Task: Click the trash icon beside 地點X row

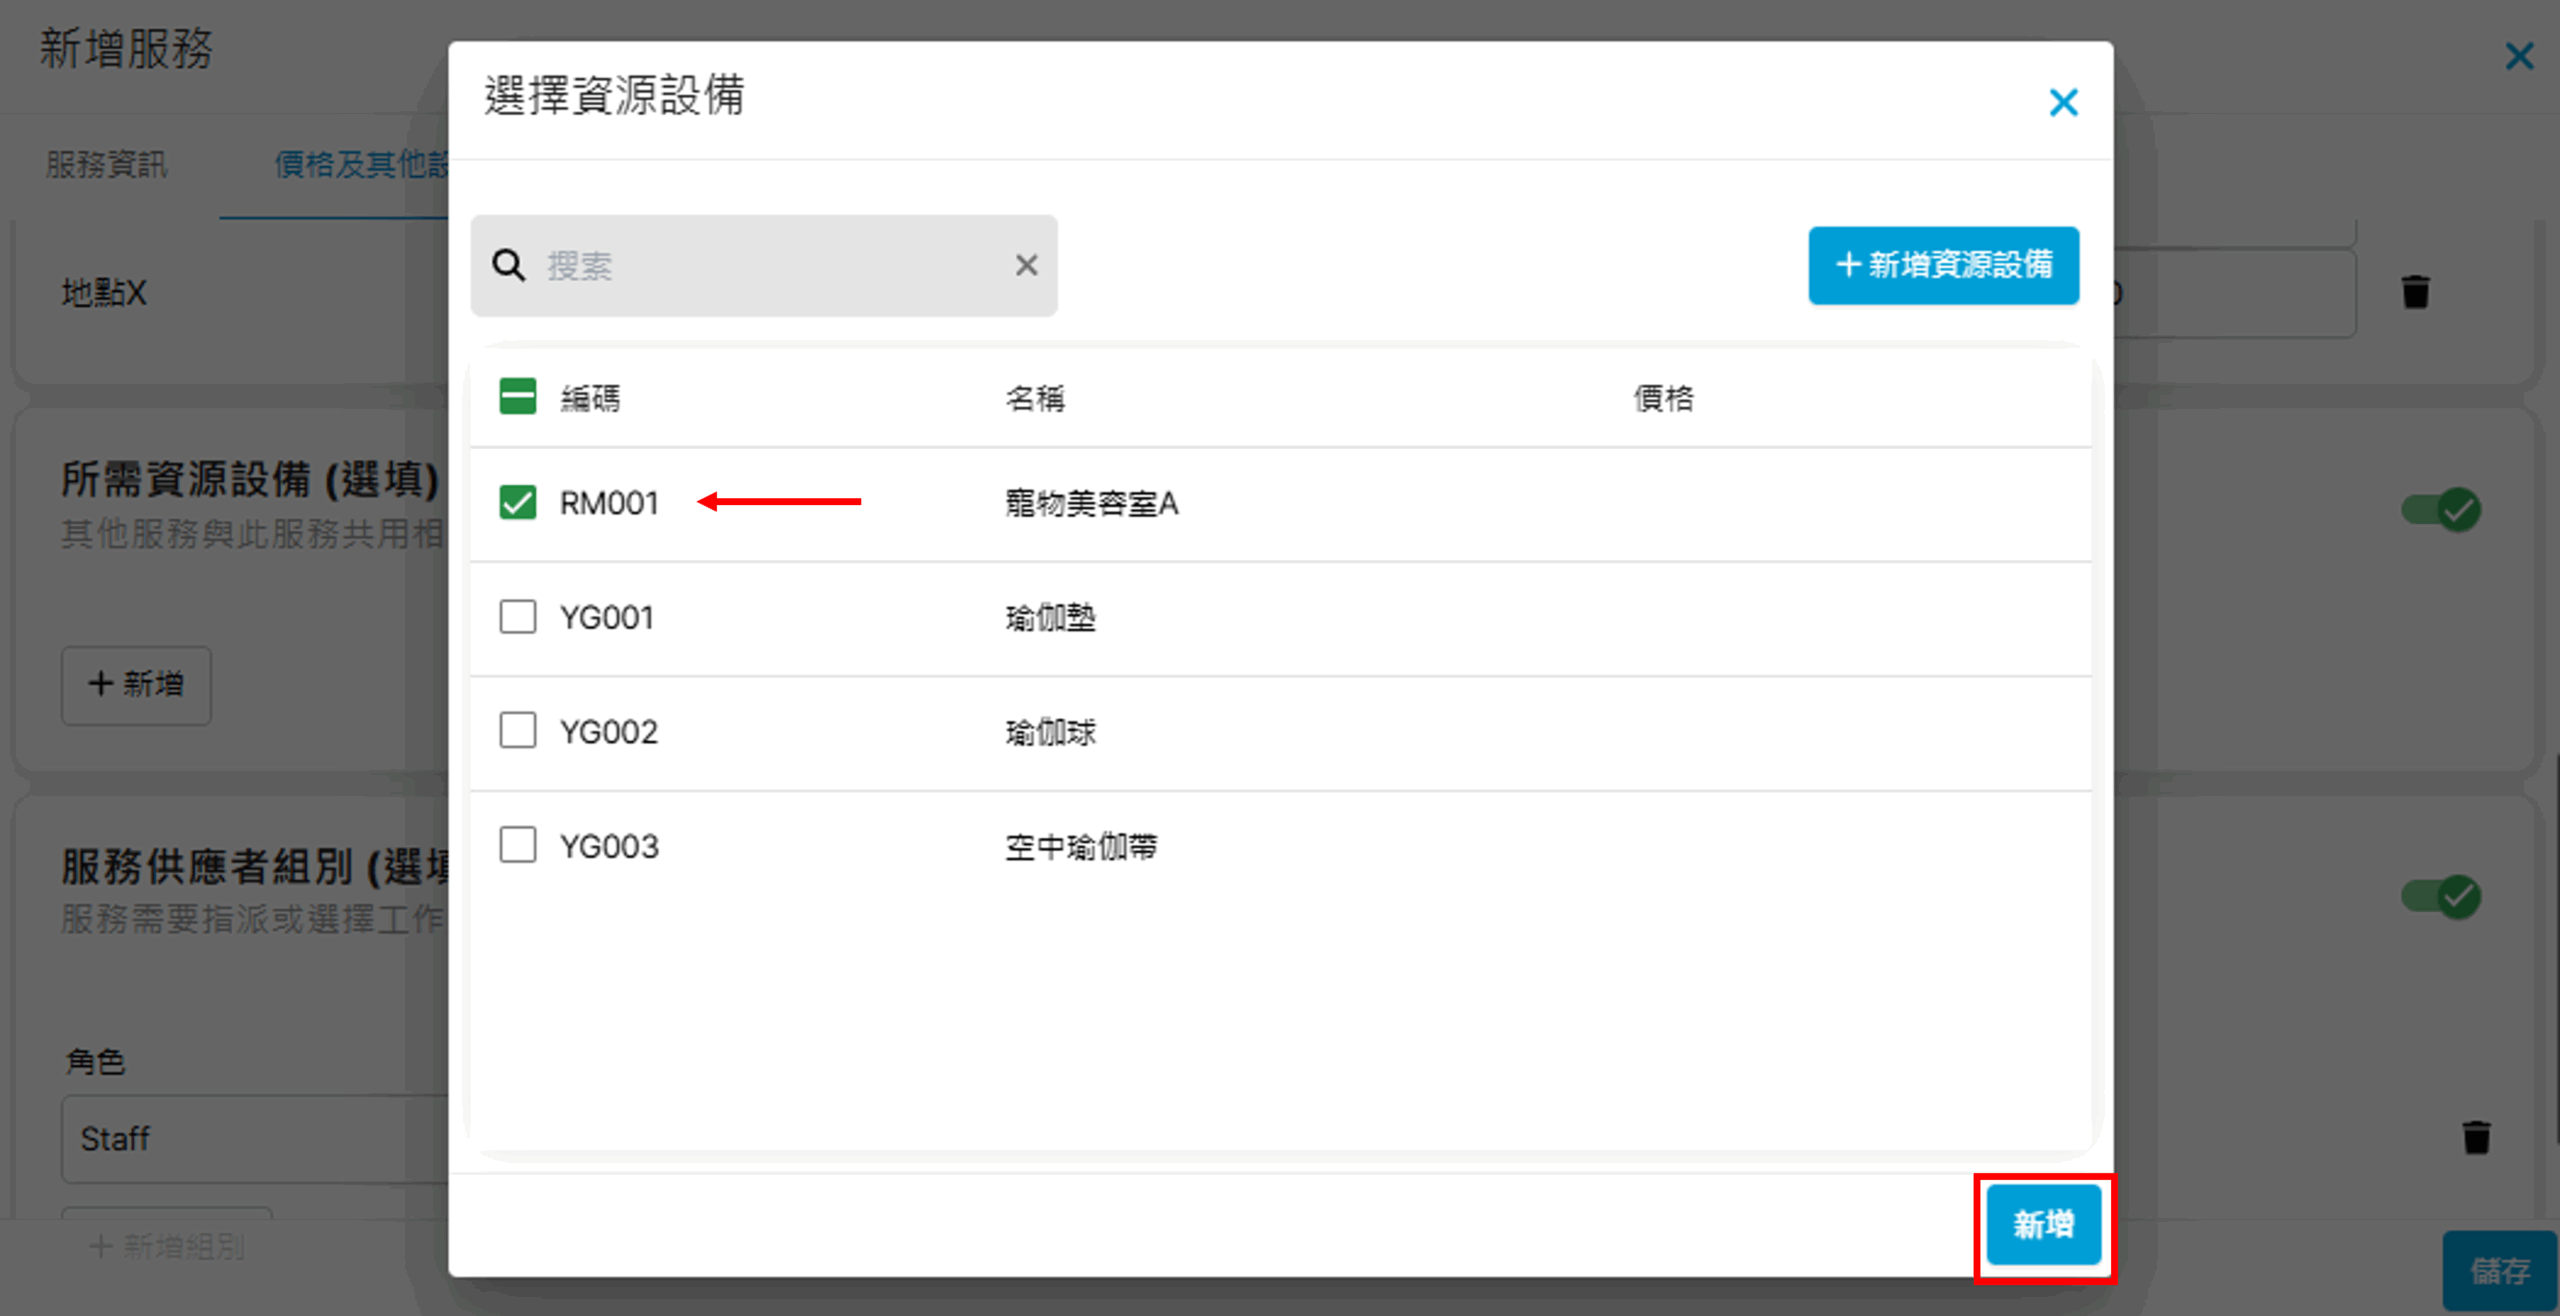Action: click(2415, 292)
